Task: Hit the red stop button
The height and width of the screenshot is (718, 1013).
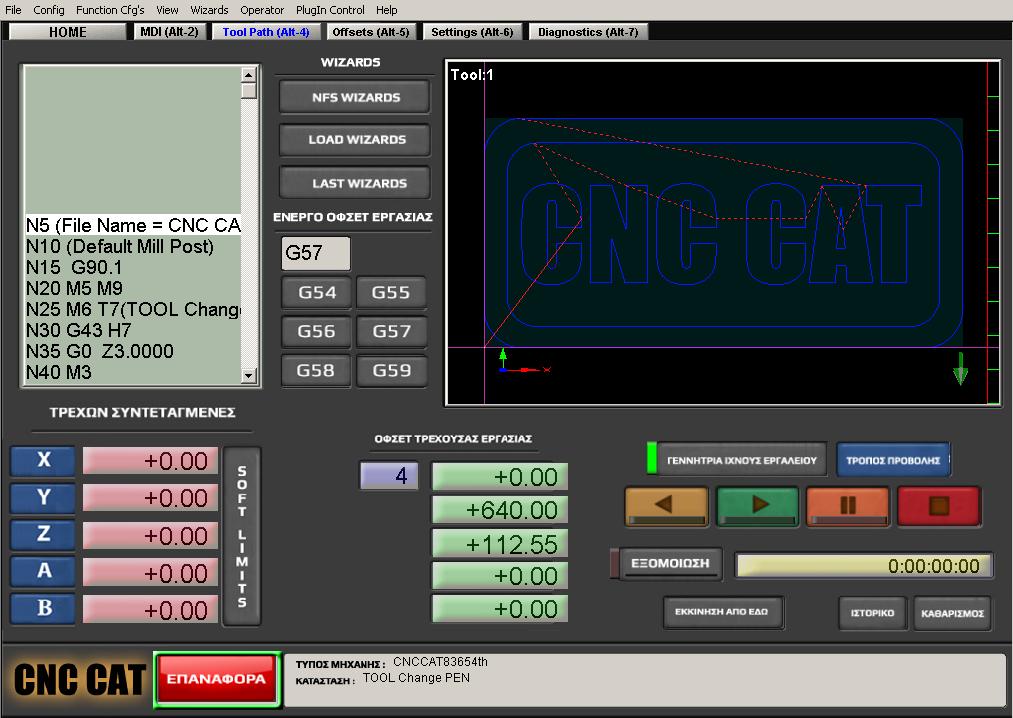Action: click(938, 506)
